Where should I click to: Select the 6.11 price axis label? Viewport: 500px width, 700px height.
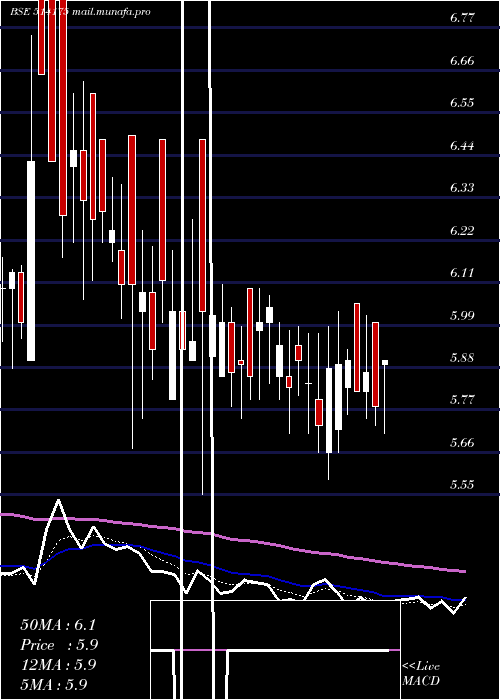(x=462, y=273)
